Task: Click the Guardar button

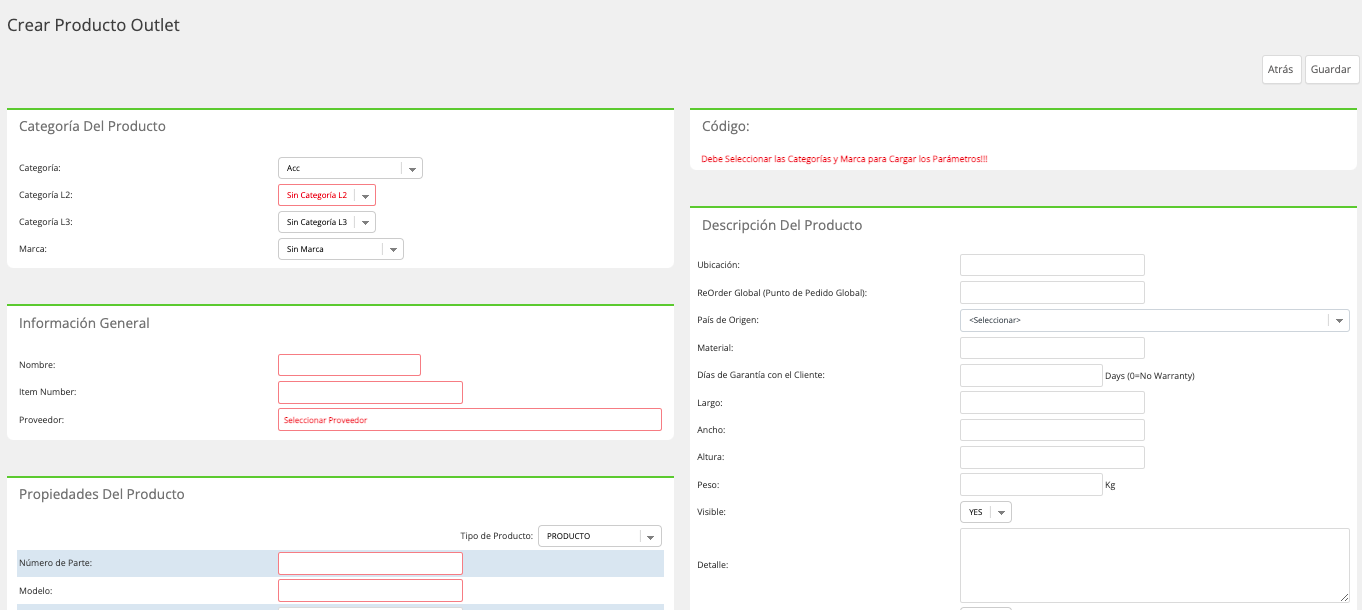Action: pos(1331,70)
